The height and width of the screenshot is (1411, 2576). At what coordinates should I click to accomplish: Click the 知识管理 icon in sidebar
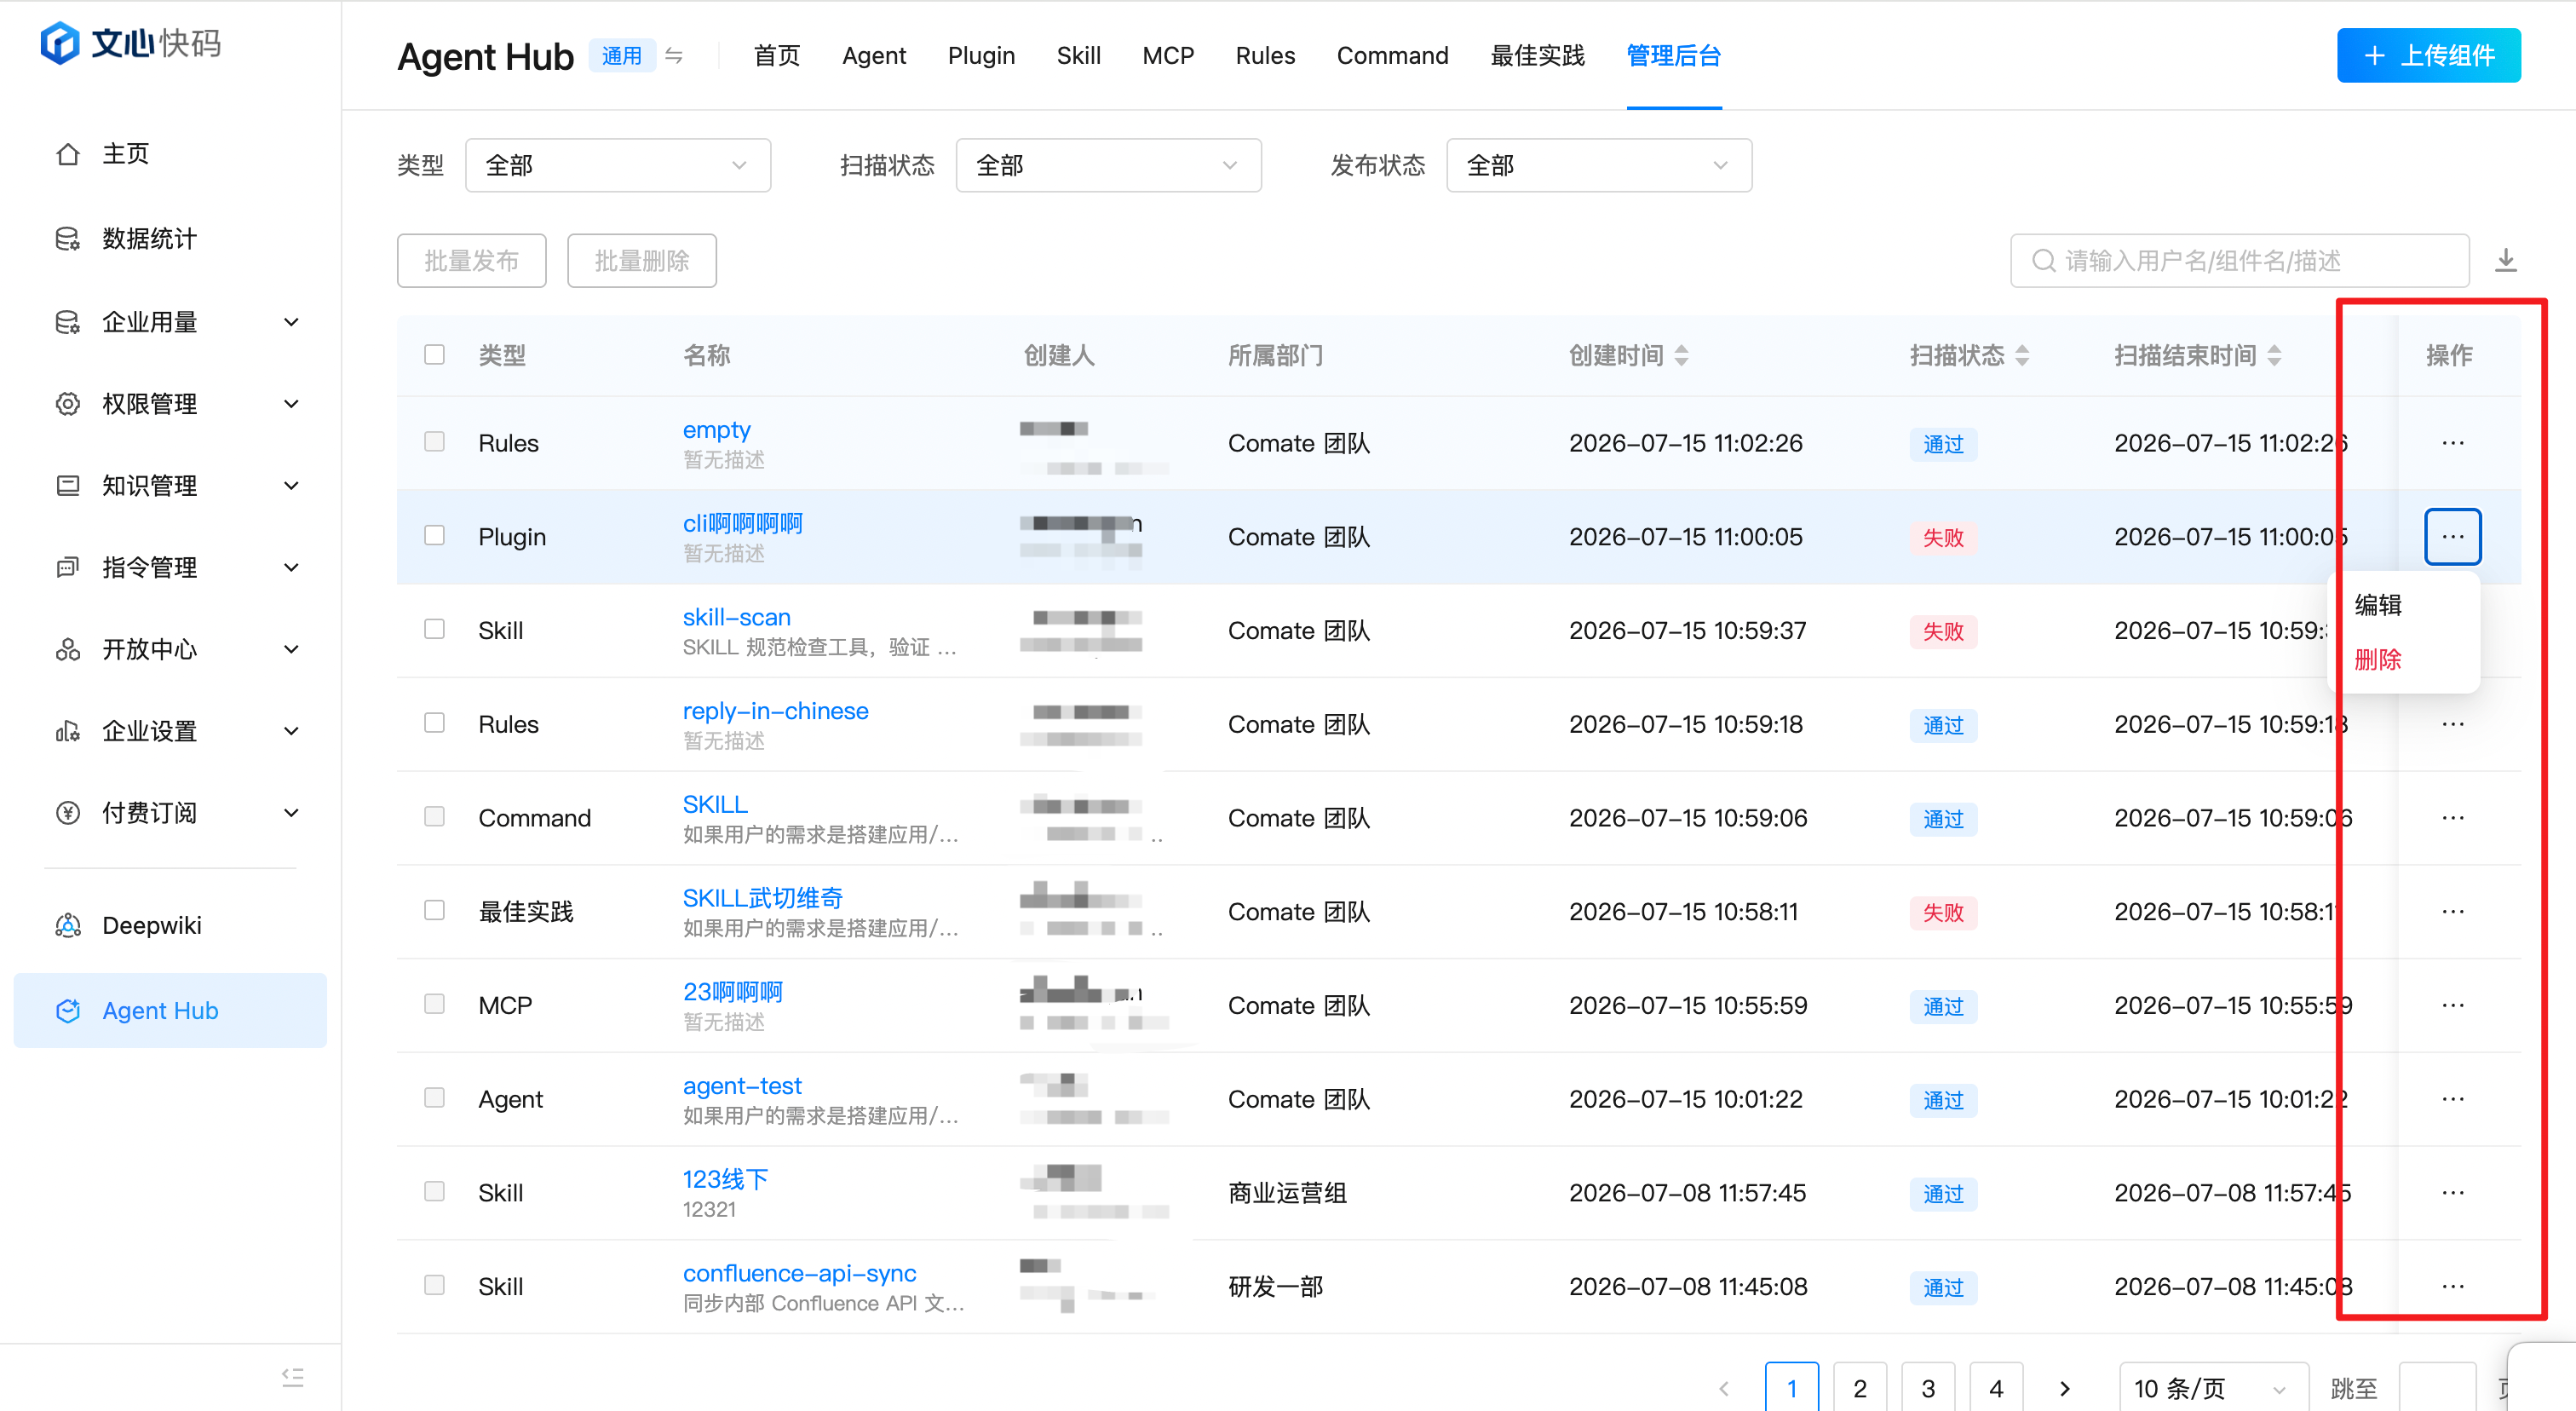pos(67,486)
